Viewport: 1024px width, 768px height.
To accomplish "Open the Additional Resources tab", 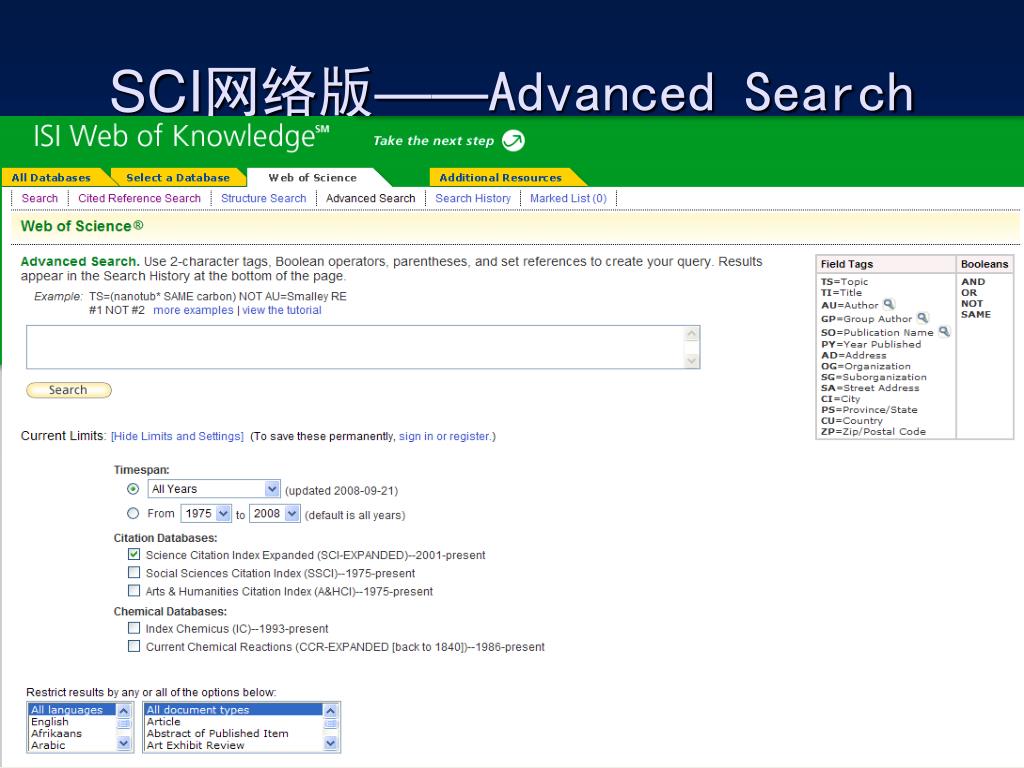I will point(501,178).
